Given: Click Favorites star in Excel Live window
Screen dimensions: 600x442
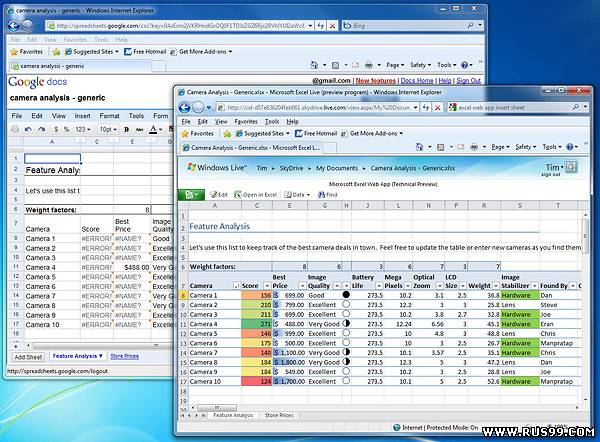Looking at the screenshot, I should pyautogui.click(x=185, y=134).
